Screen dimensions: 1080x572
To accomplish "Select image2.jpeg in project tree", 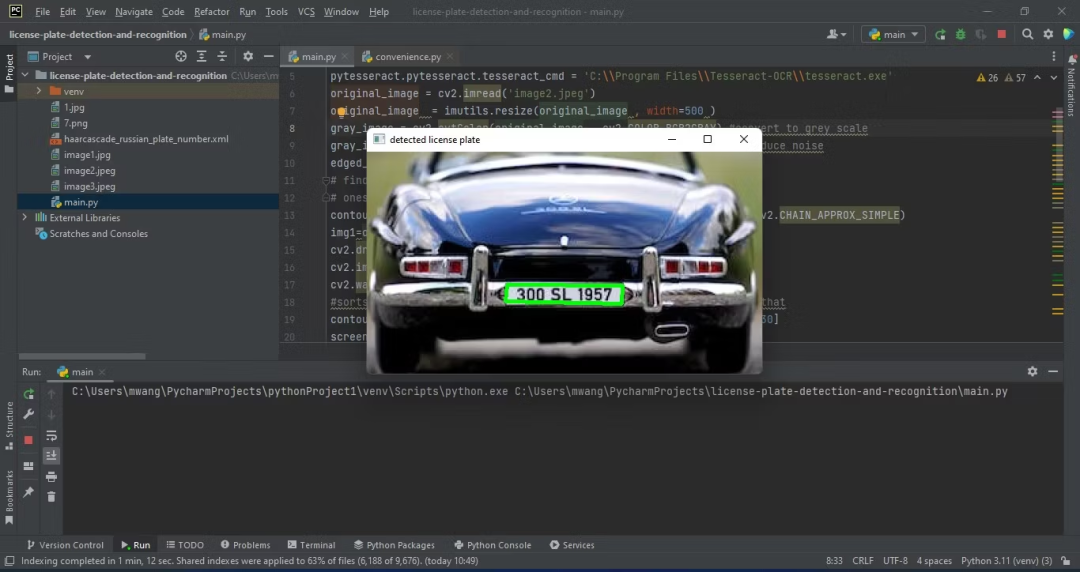I will [90, 171].
